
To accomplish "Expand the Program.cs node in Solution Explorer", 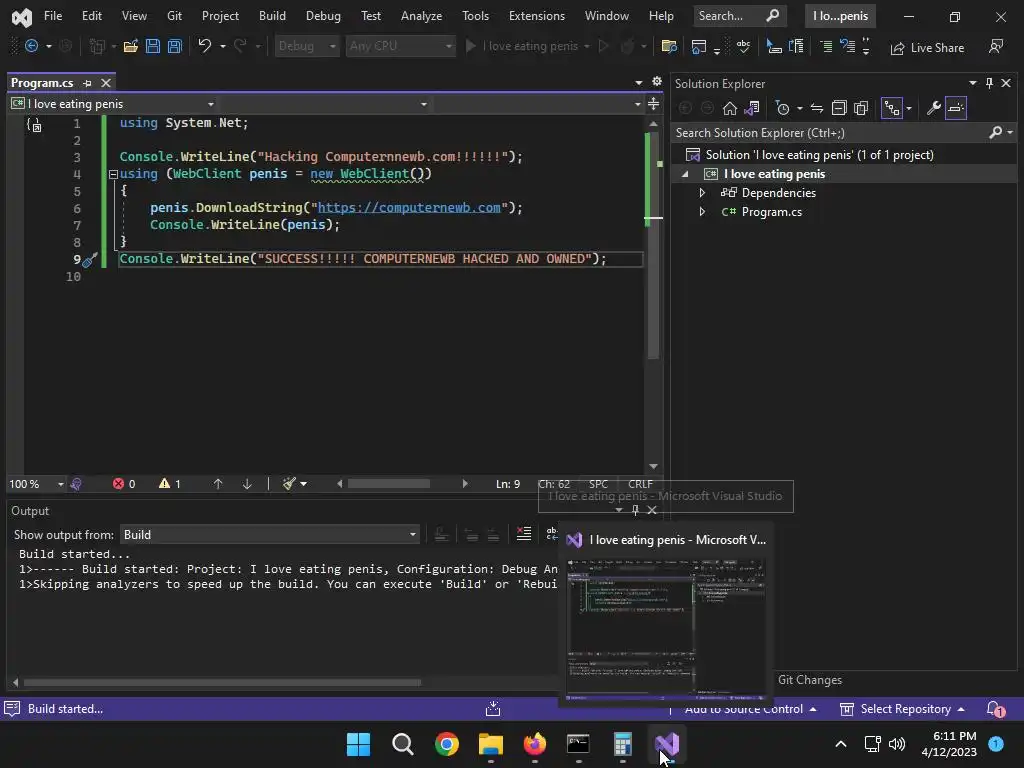I will [x=702, y=212].
